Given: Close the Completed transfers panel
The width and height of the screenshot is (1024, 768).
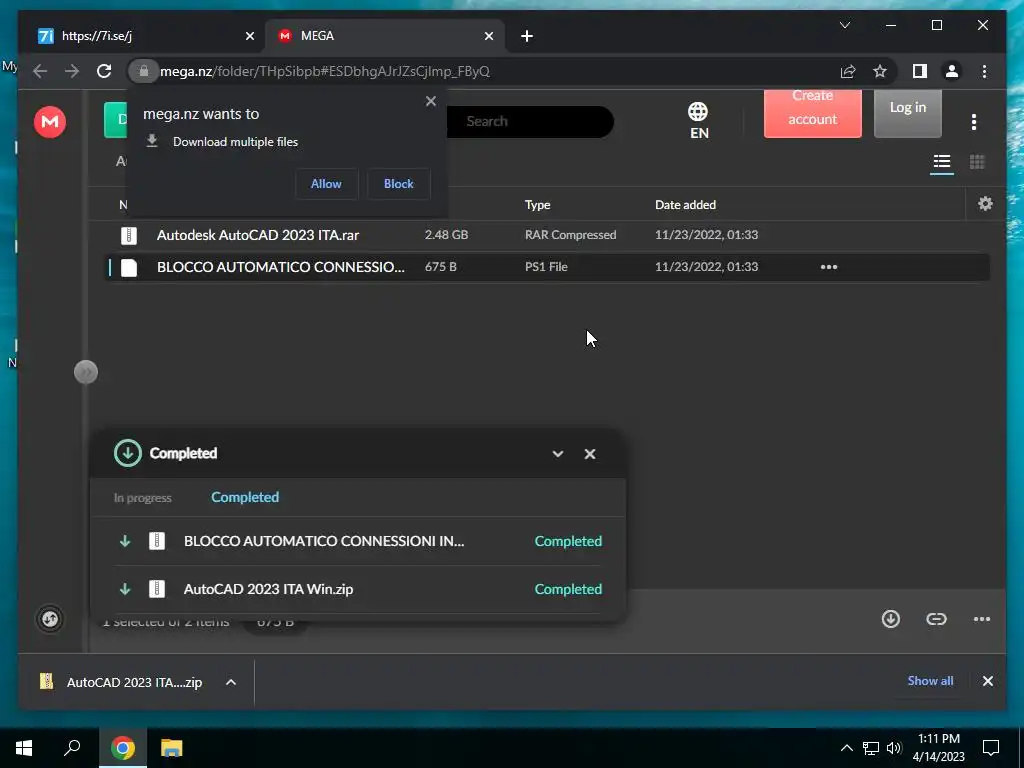Looking at the screenshot, I should pyautogui.click(x=590, y=454).
